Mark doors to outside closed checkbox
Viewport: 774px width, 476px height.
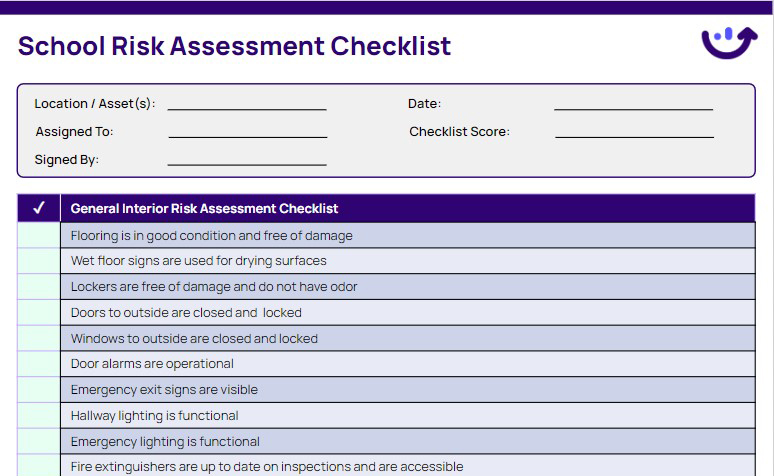(x=39, y=313)
